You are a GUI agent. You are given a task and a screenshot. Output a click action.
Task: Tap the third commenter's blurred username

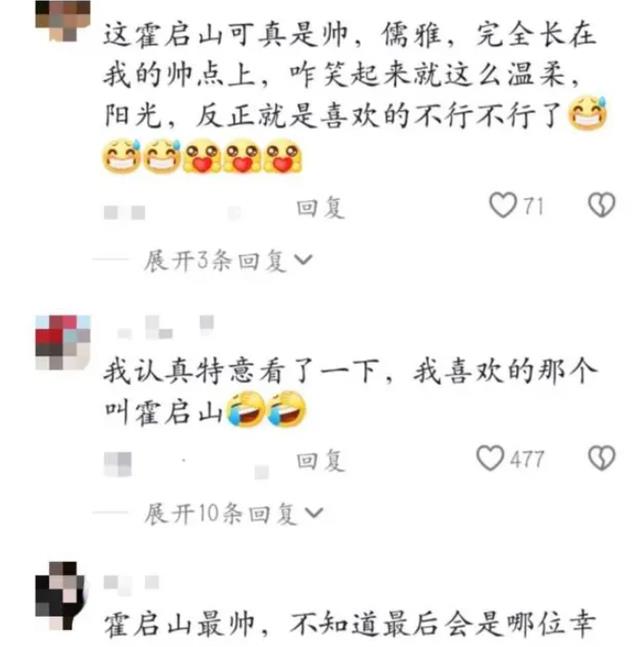click(131, 583)
